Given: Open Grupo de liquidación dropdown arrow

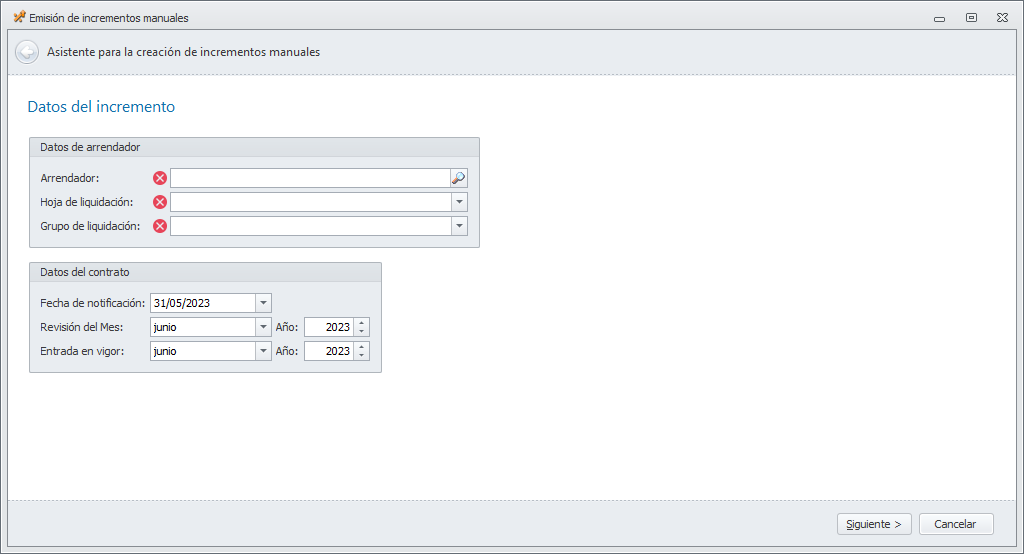Looking at the screenshot, I should click(x=459, y=226).
